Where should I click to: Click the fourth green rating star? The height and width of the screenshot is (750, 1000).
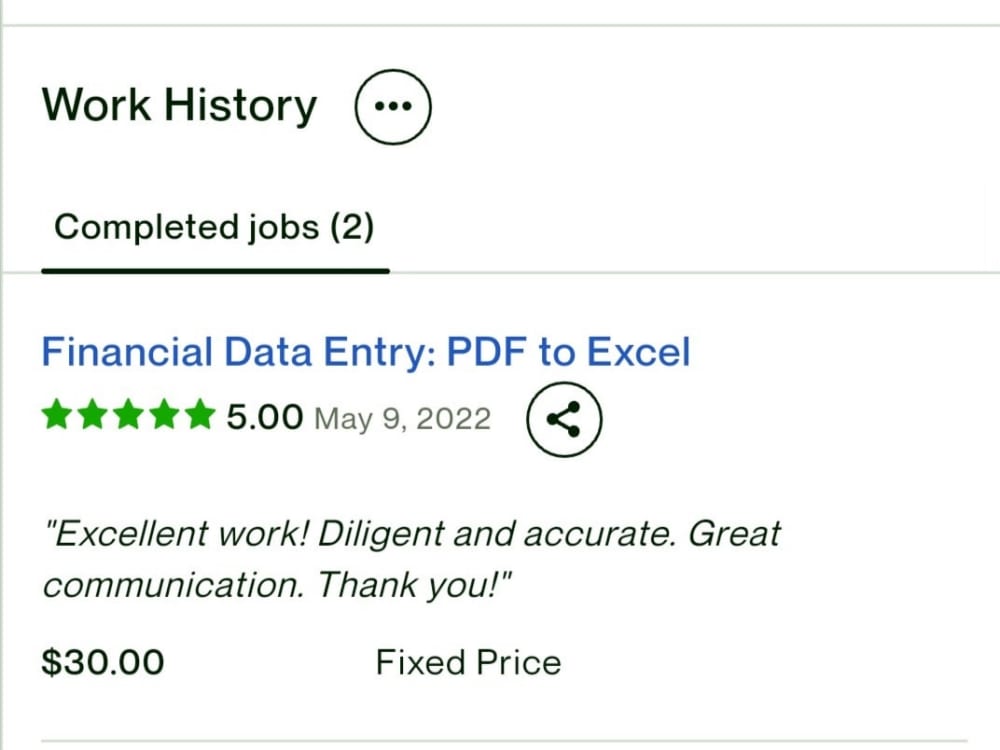pos(165,415)
